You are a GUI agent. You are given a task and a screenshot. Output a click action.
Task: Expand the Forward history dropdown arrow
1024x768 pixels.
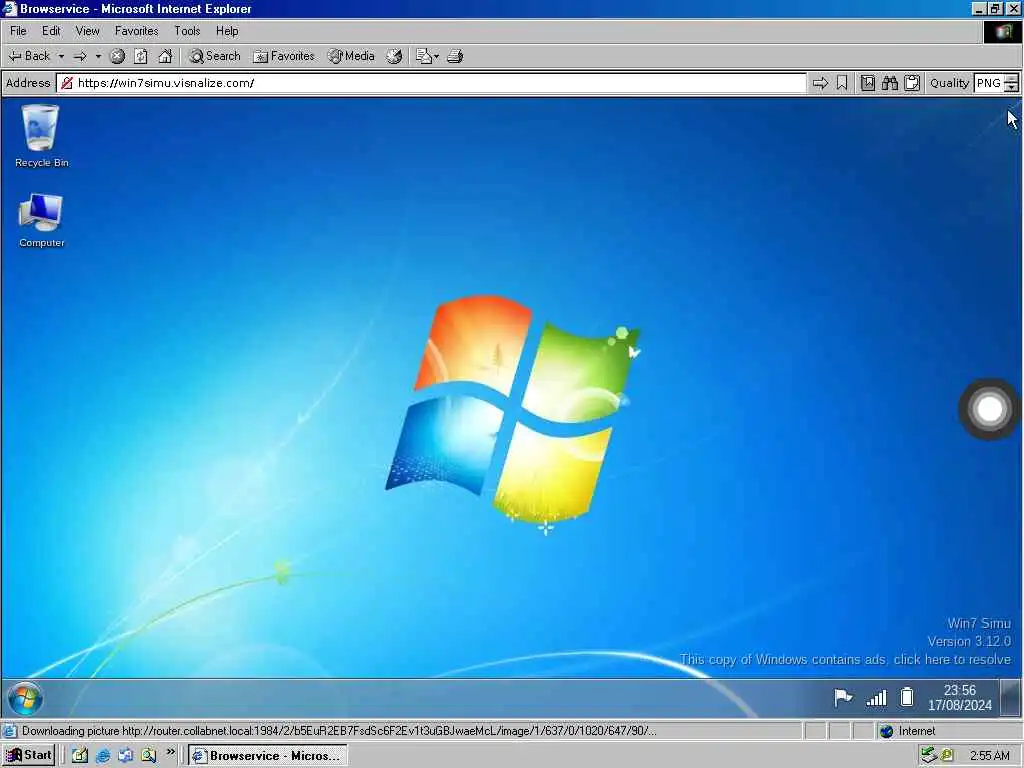pos(98,56)
